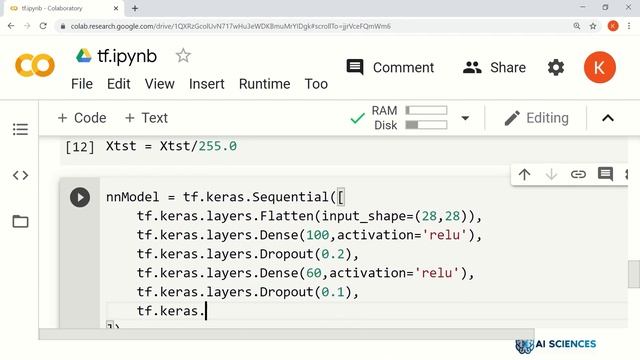
Task: Open the Tools menu
Action: 316,84
